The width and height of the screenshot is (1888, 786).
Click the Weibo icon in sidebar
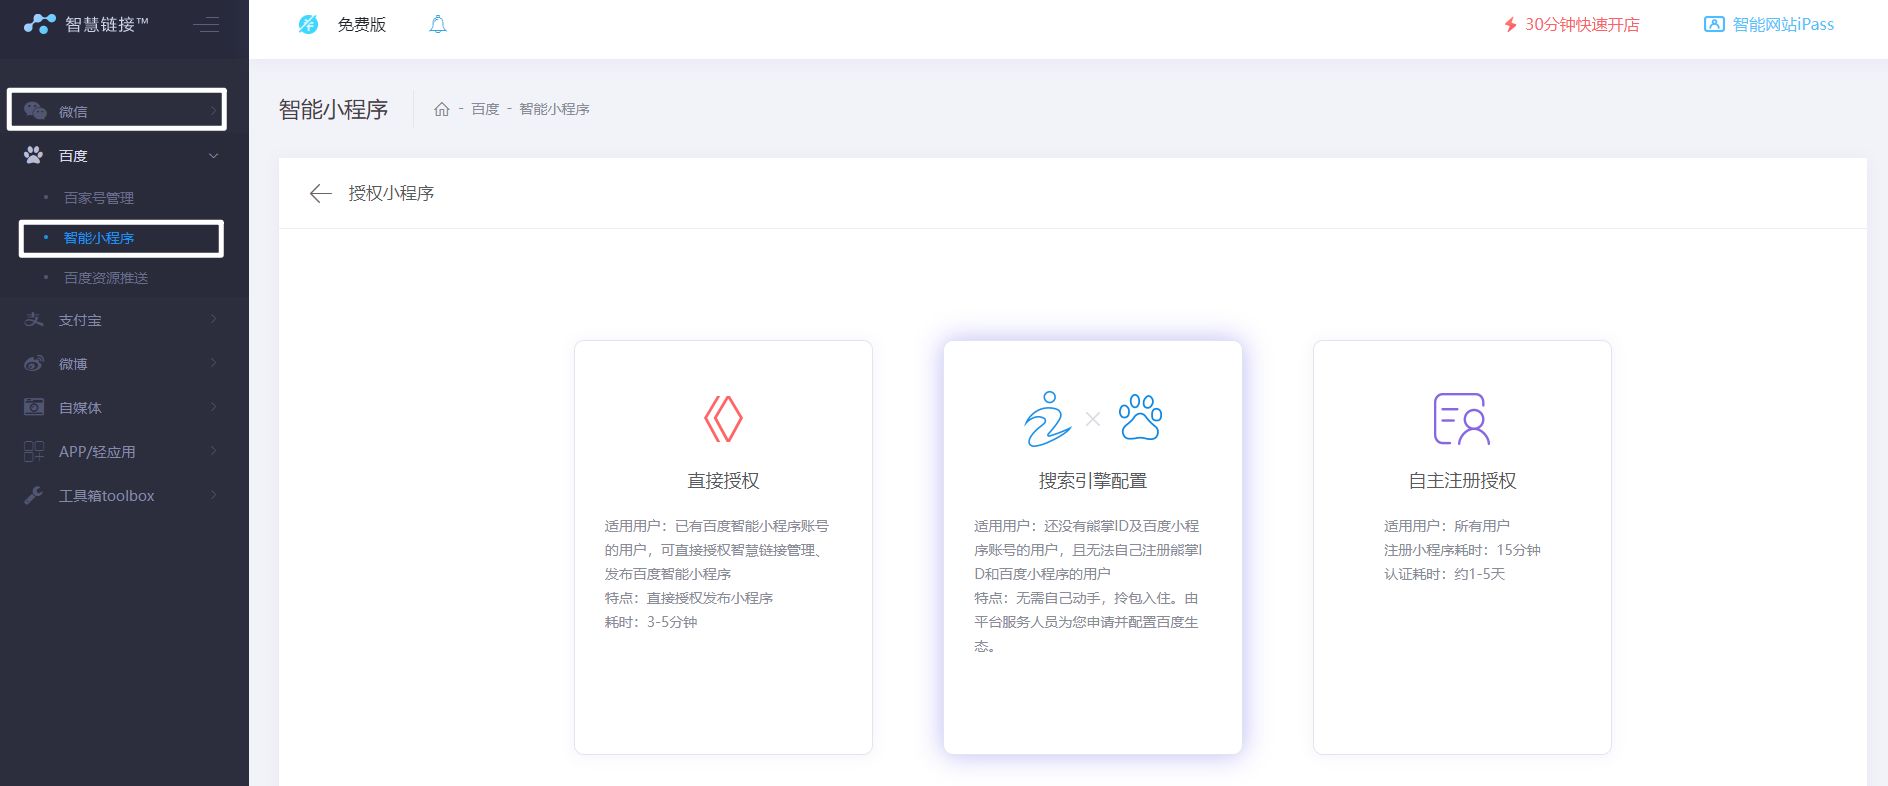pos(34,363)
